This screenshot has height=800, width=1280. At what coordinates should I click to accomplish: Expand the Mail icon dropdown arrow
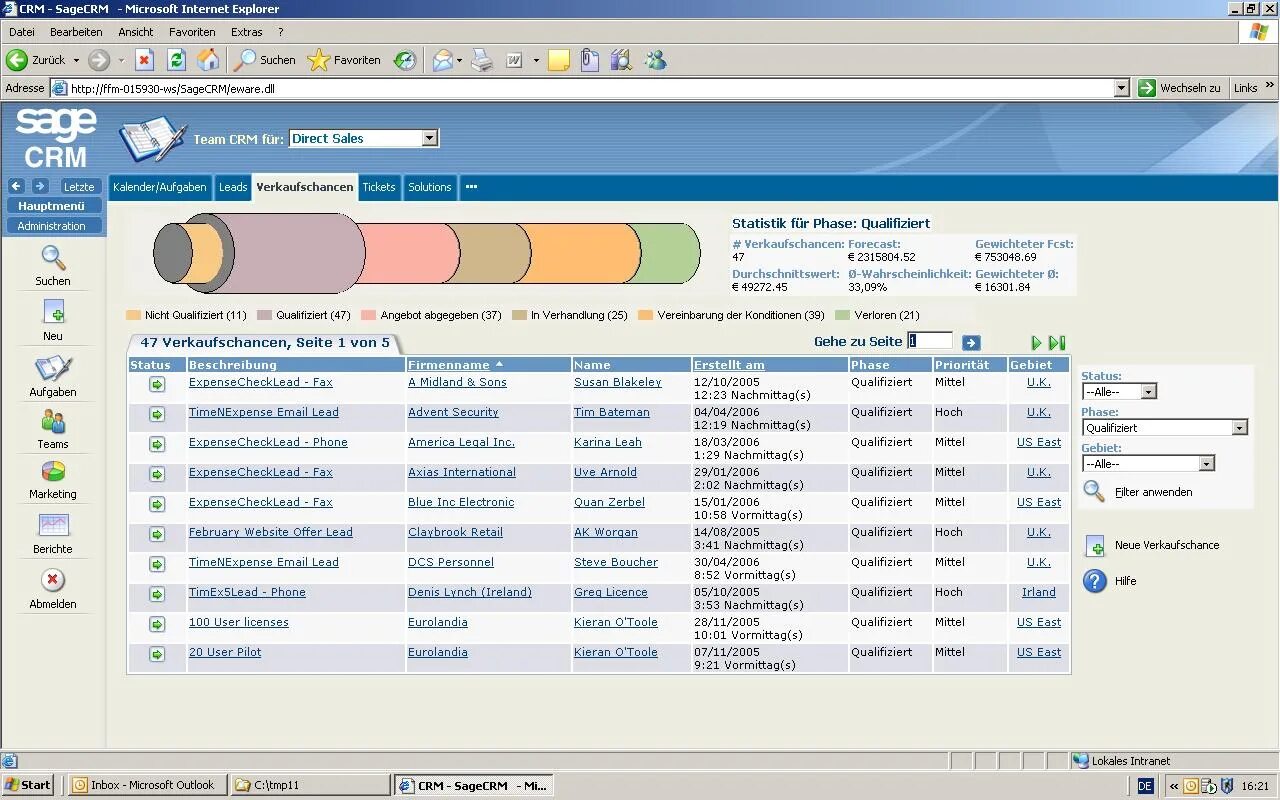click(x=459, y=60)
